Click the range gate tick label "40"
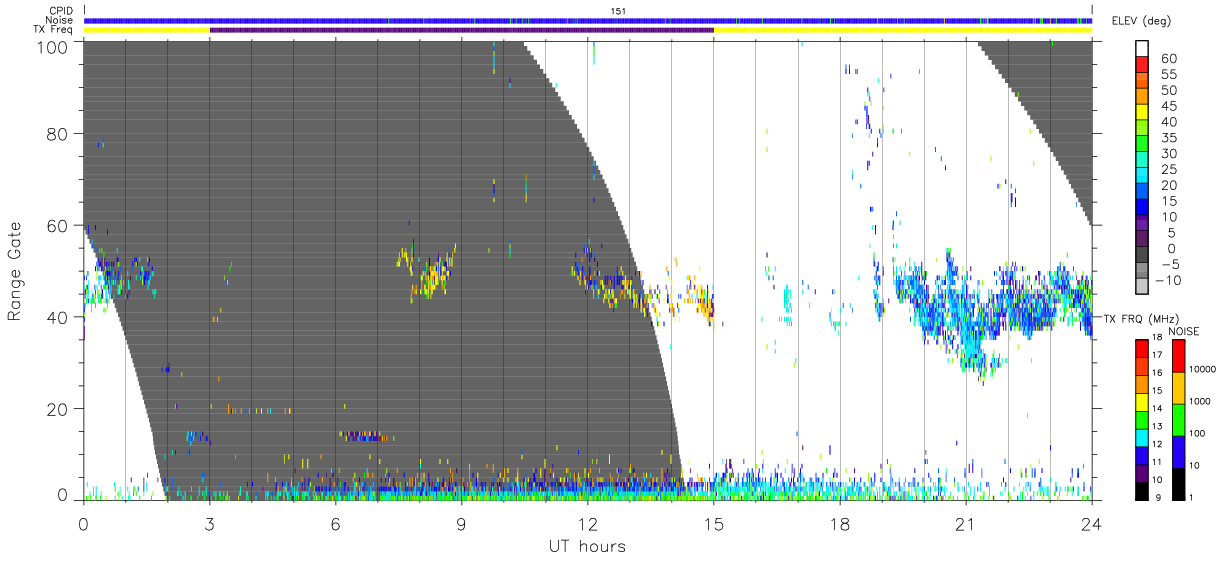The width and height of the screenshot is (1228, 567). 57,318
